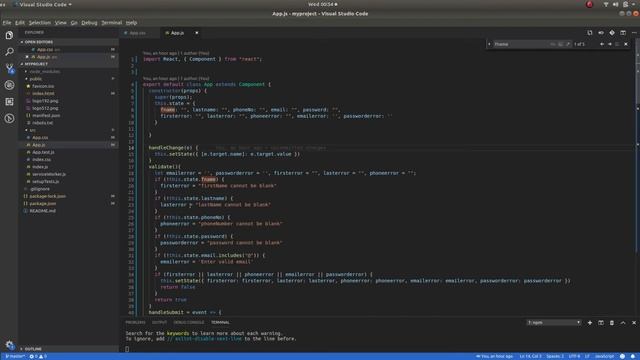Close the find widget
The image size is (640, 360).
pos(626,44)
